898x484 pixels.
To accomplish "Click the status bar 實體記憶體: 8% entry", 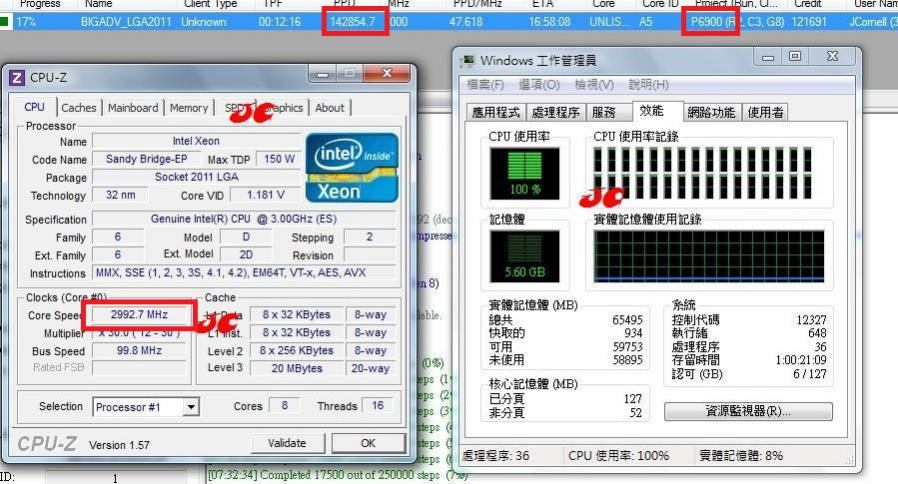I will pos(741,456).
